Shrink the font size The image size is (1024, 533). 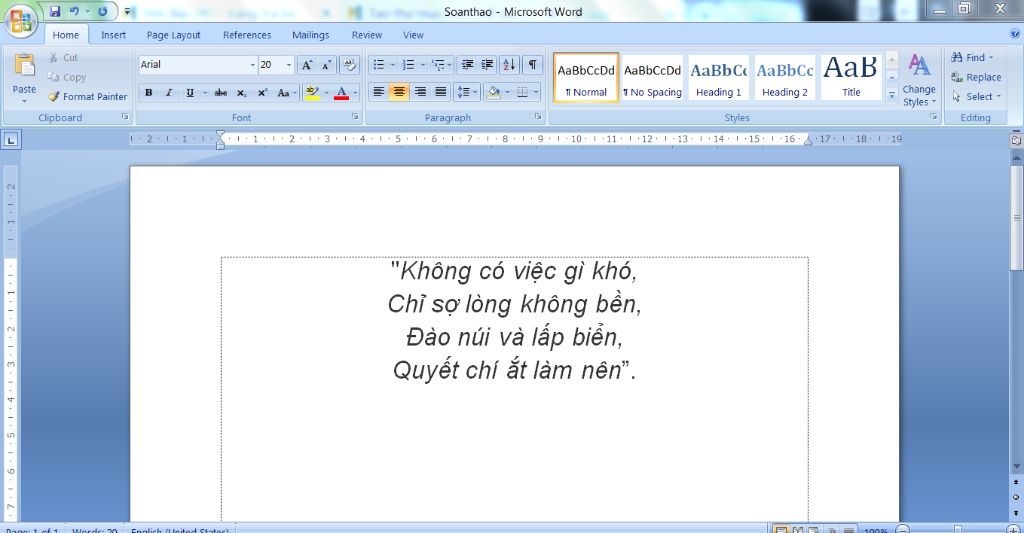(327, 65)
